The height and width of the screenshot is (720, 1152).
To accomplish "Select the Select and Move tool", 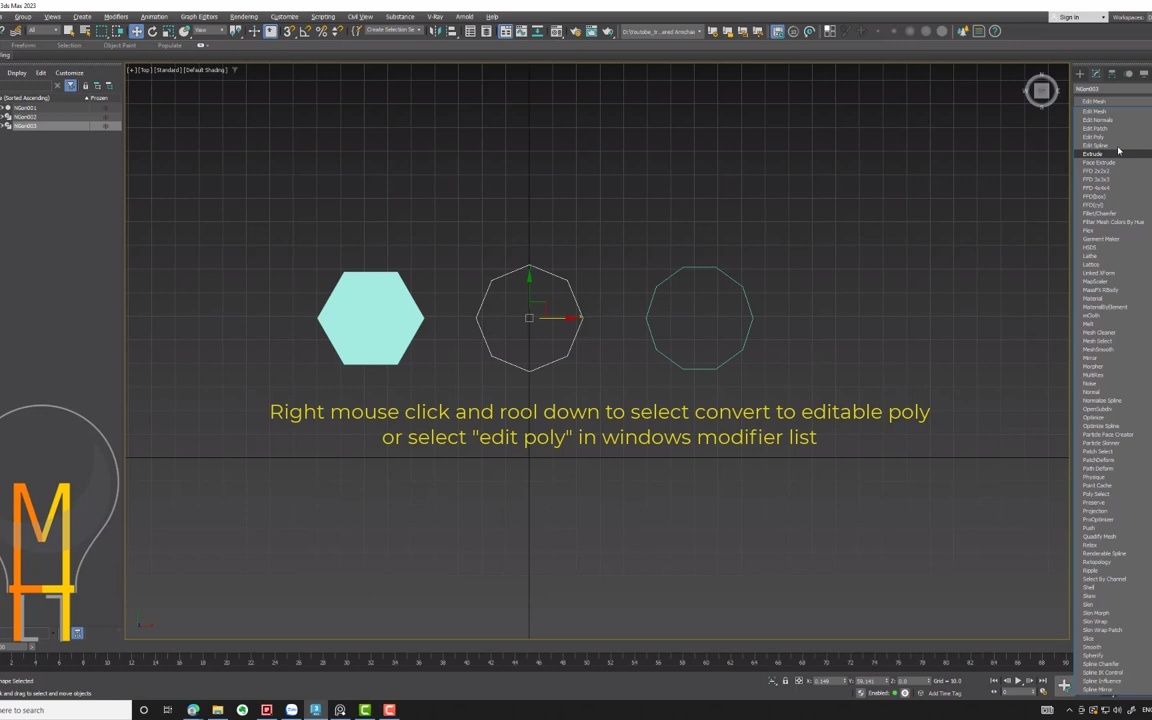I will pos(136,31).
